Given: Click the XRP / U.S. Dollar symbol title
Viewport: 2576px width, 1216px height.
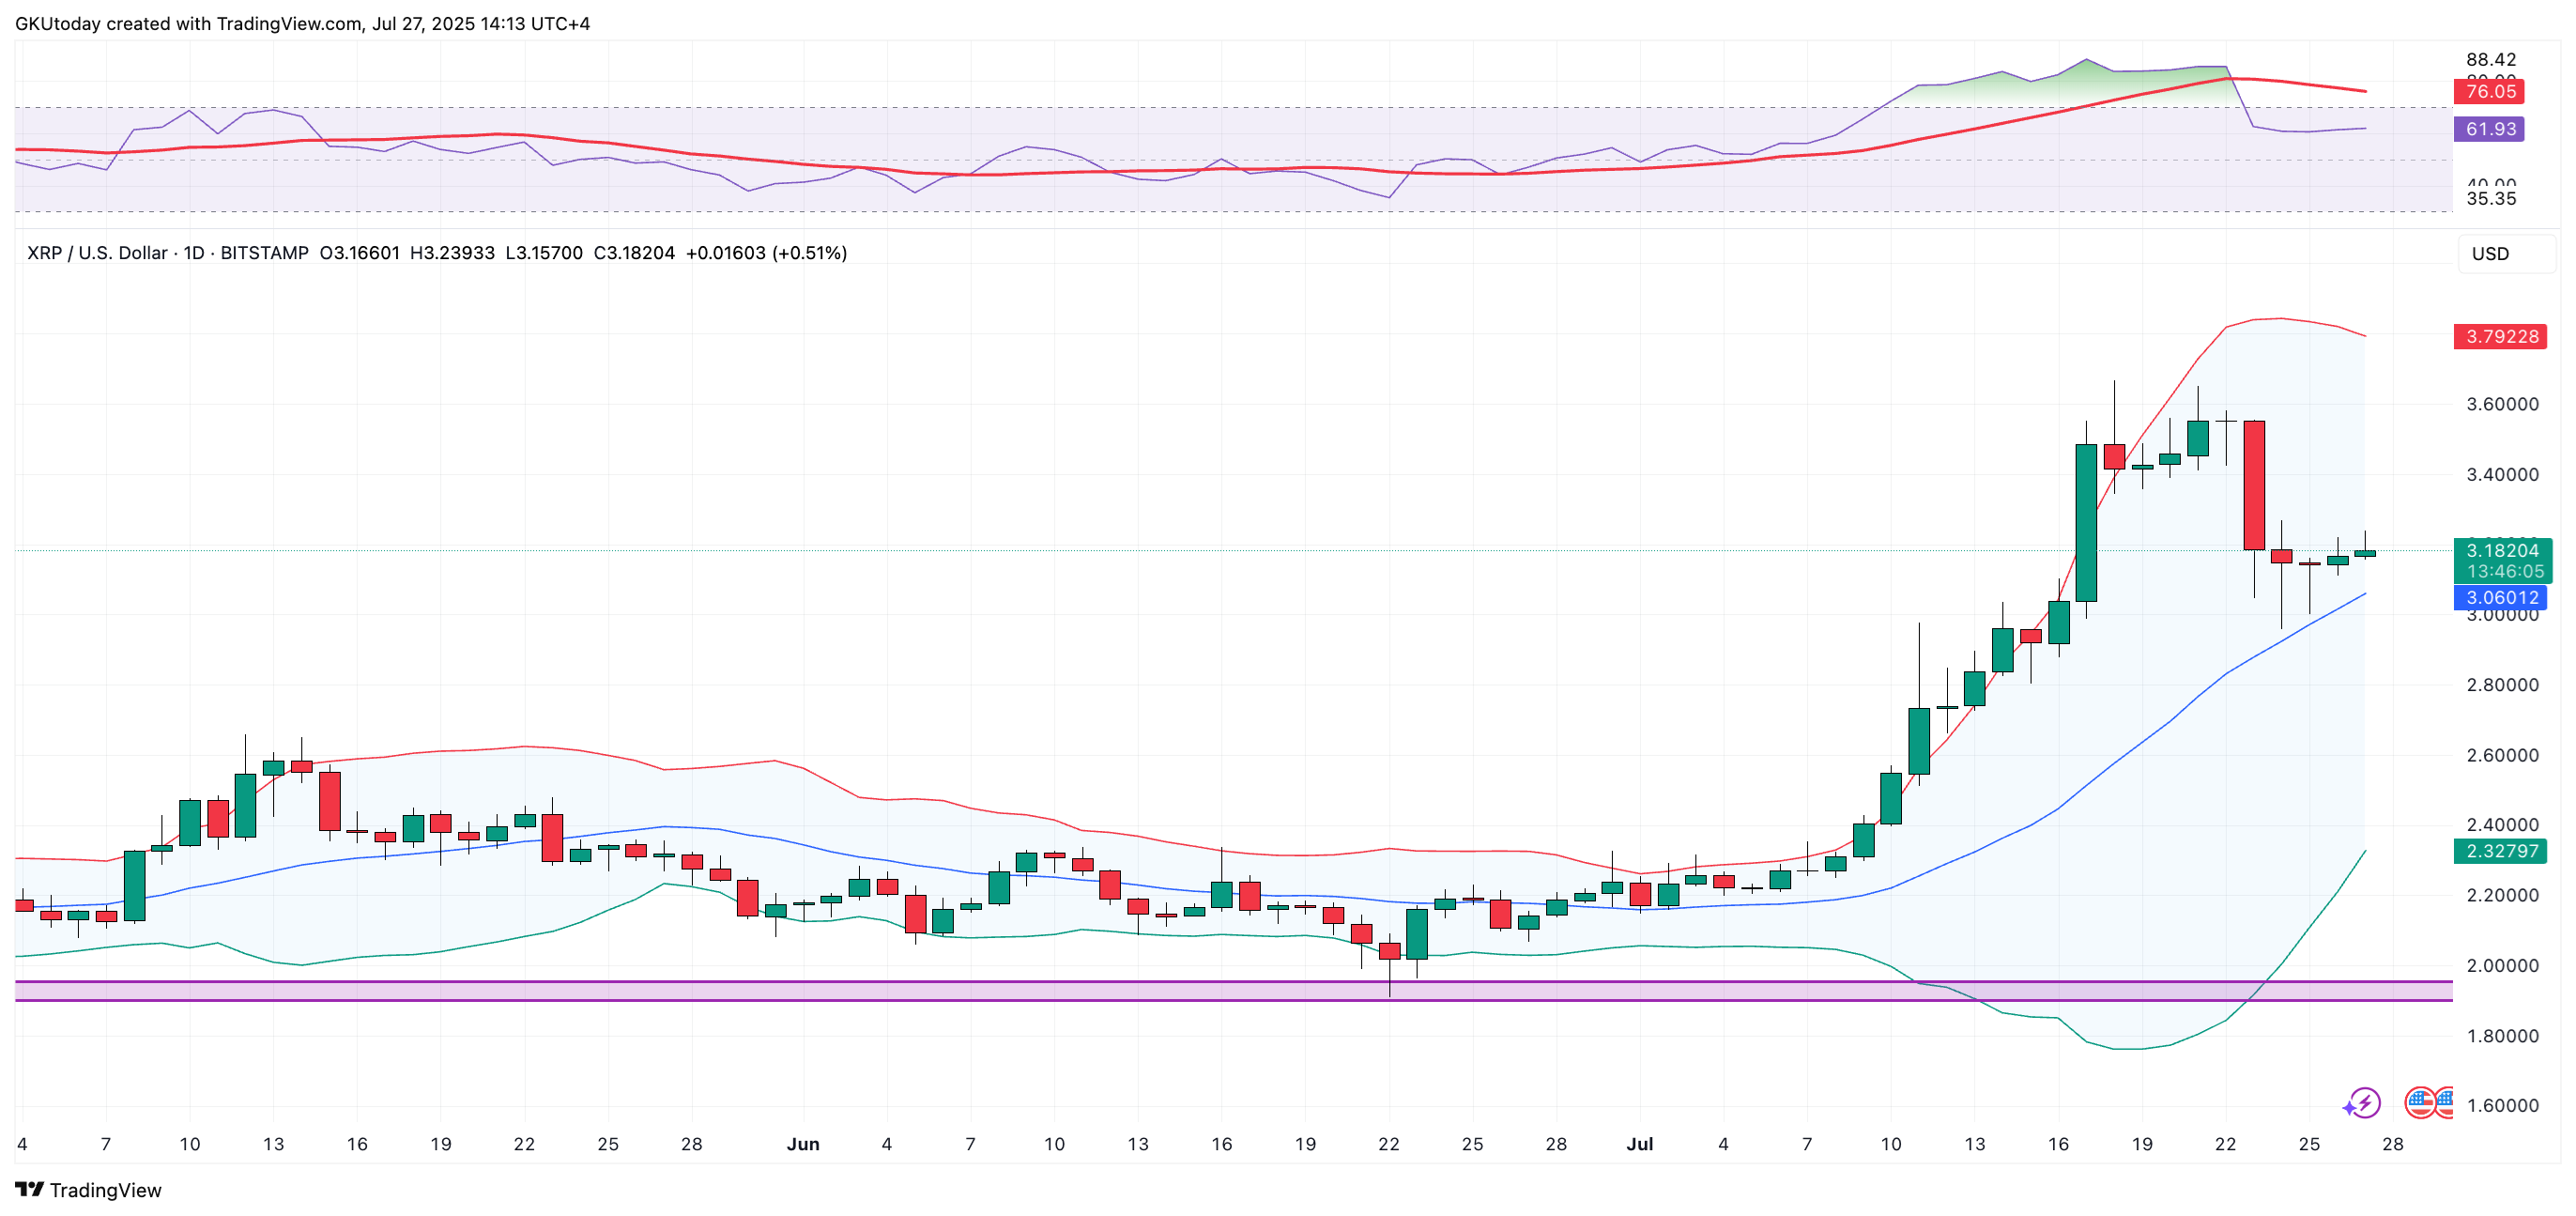Looking at the screenshot, I should pos(97,253).
